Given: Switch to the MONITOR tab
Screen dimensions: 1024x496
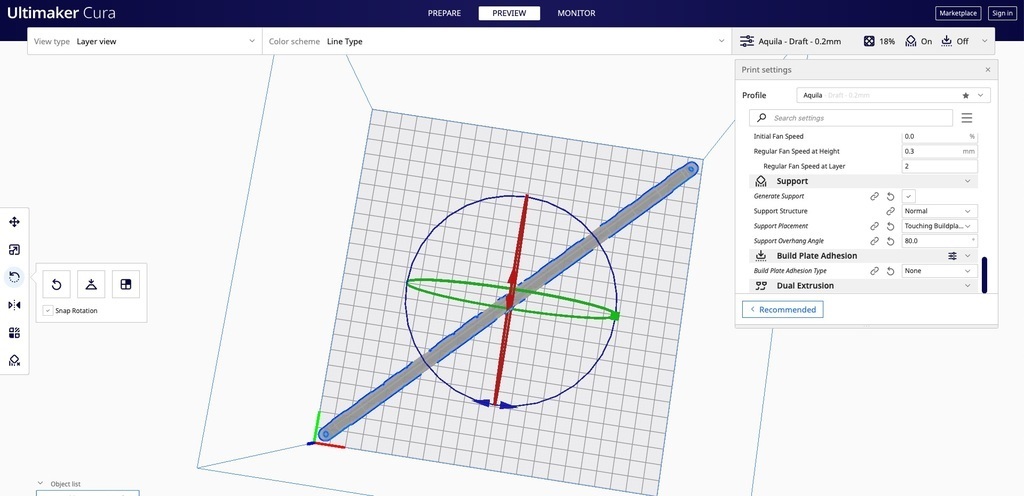Looking at the screenshot, I should [576, 13].
